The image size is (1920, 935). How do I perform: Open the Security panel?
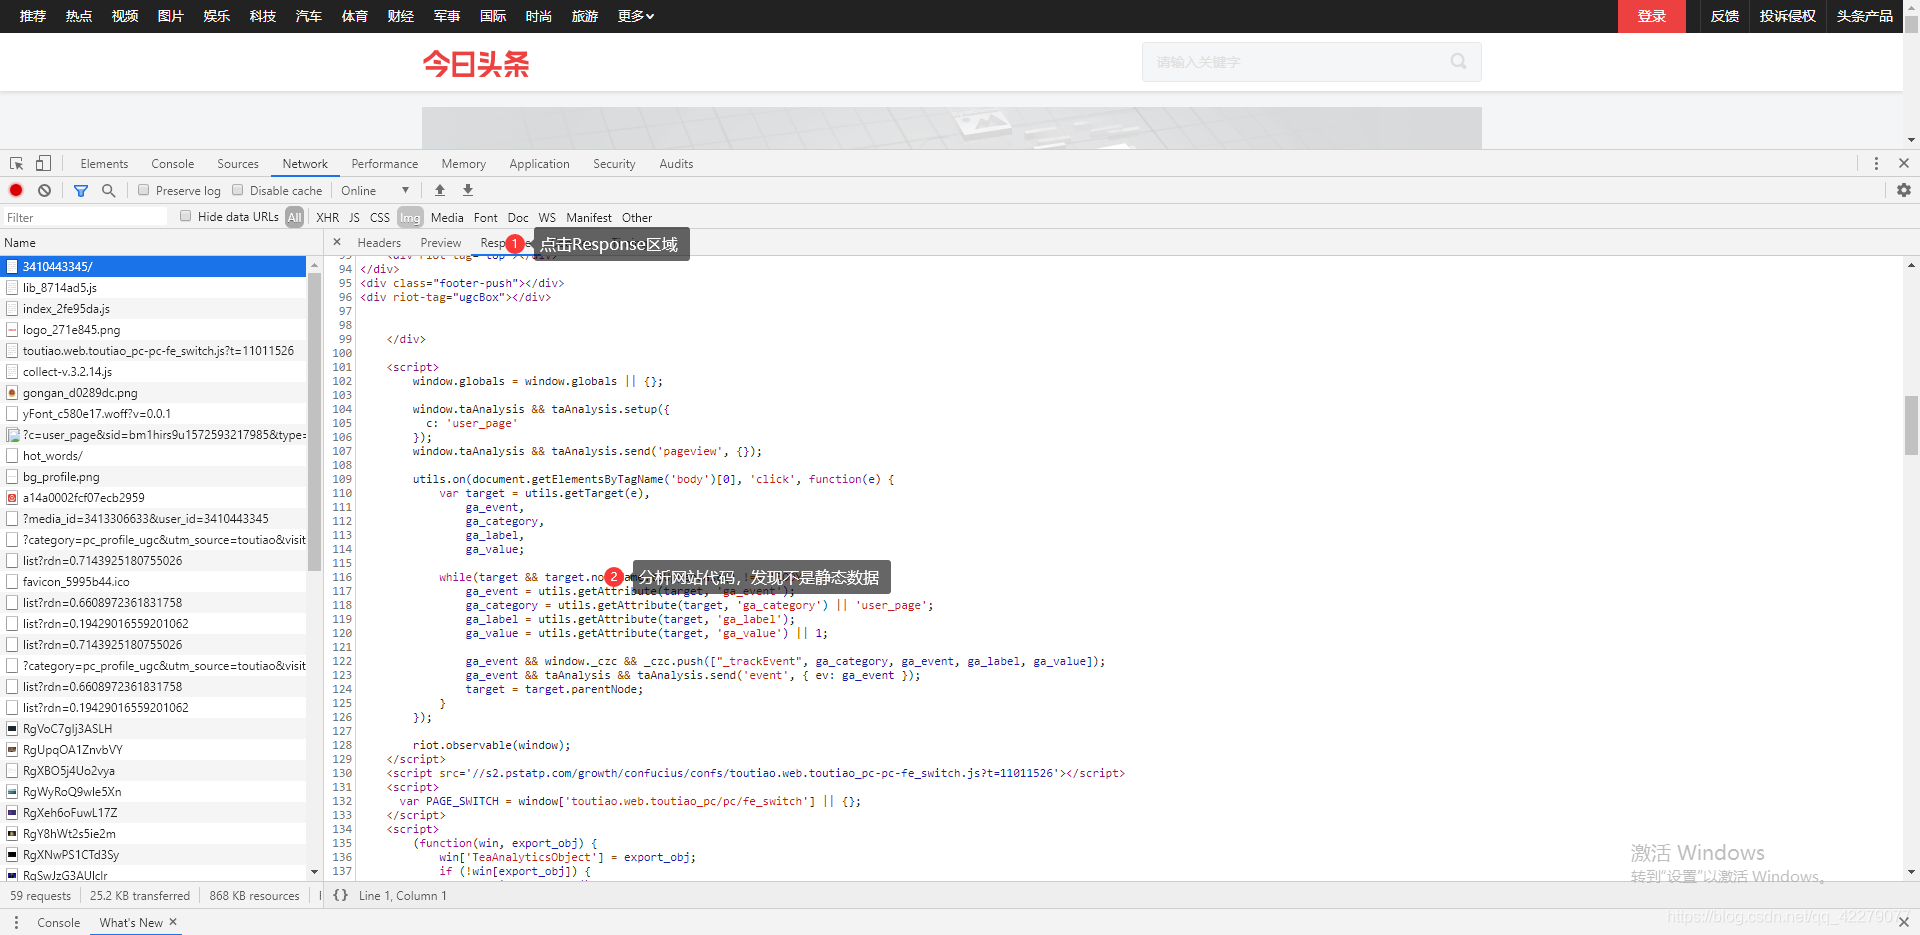(x=614, y=163)
